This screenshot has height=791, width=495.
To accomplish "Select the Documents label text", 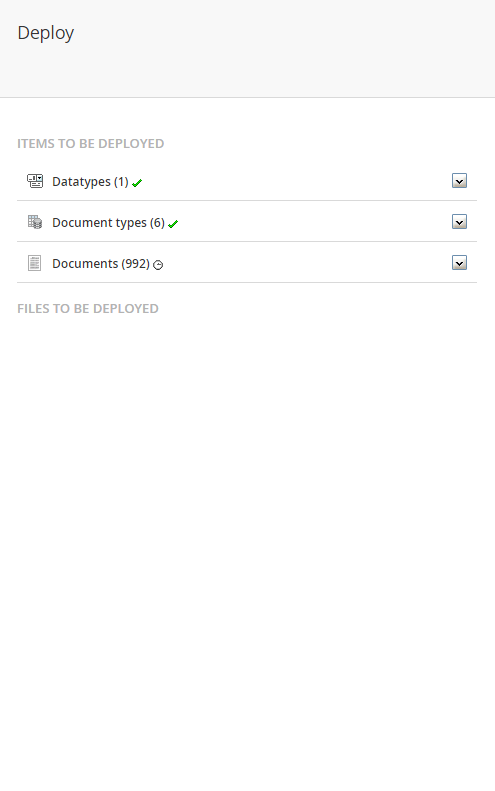I will pos(85,263).
